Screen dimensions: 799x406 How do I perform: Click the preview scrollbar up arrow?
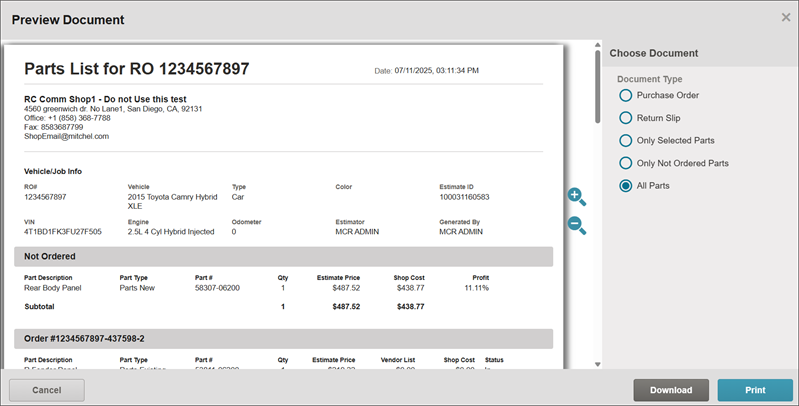point(598,46)
